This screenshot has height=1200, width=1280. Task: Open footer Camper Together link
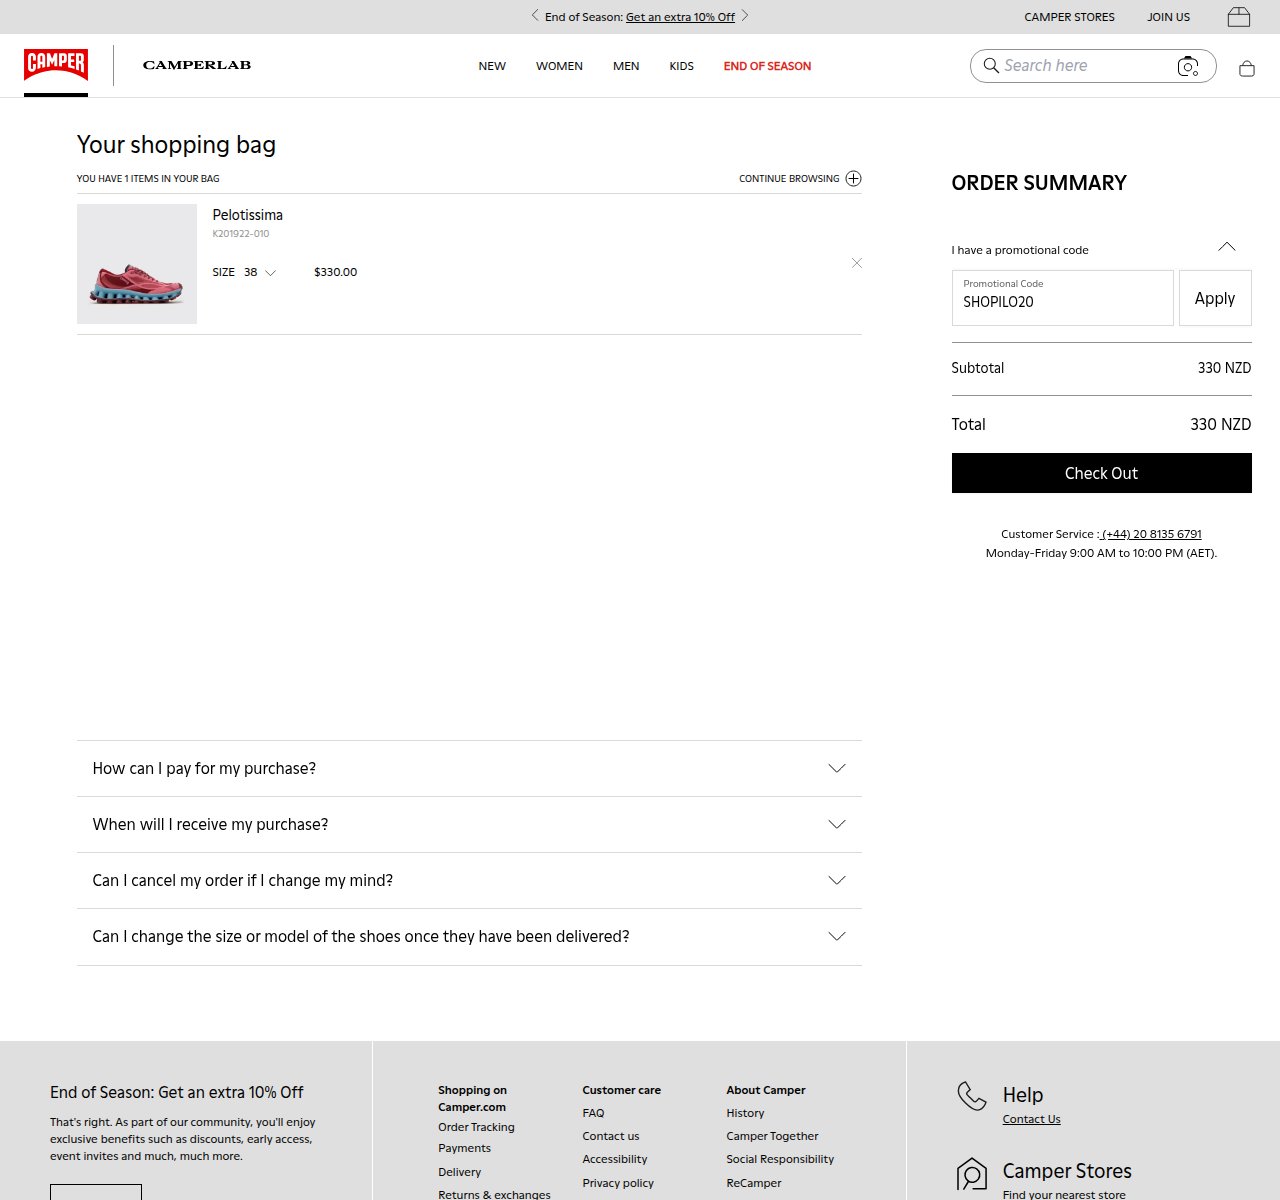tap(772, 1136)
